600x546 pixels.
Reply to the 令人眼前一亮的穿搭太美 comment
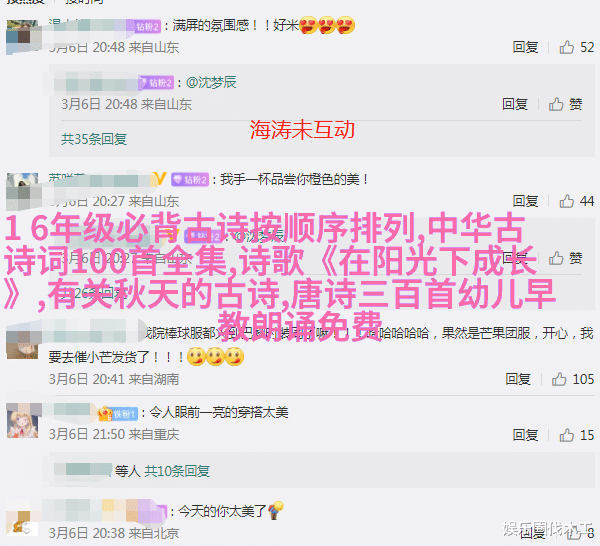click(525, 435)
